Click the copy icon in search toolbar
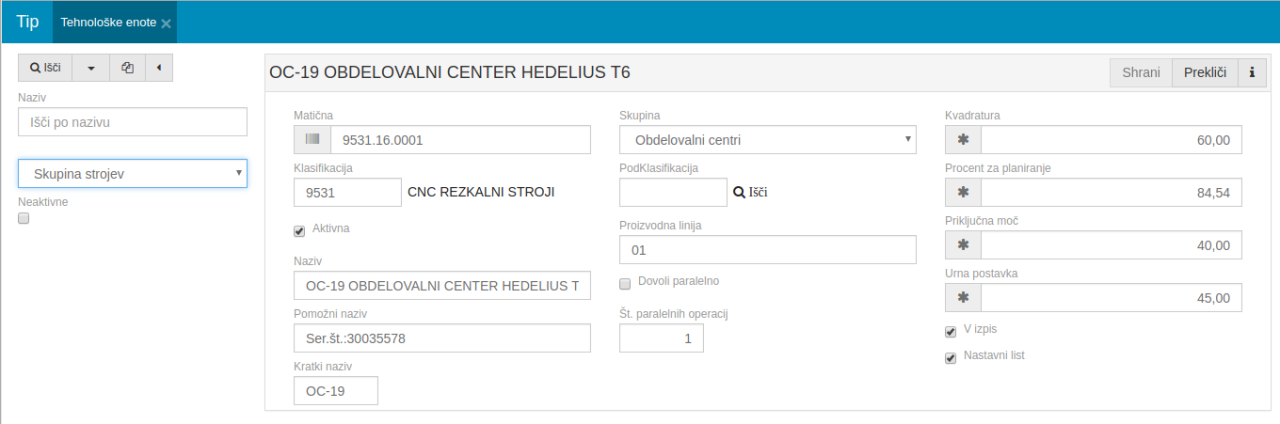This screenshot has width=1280, height=424. (127, 68)
